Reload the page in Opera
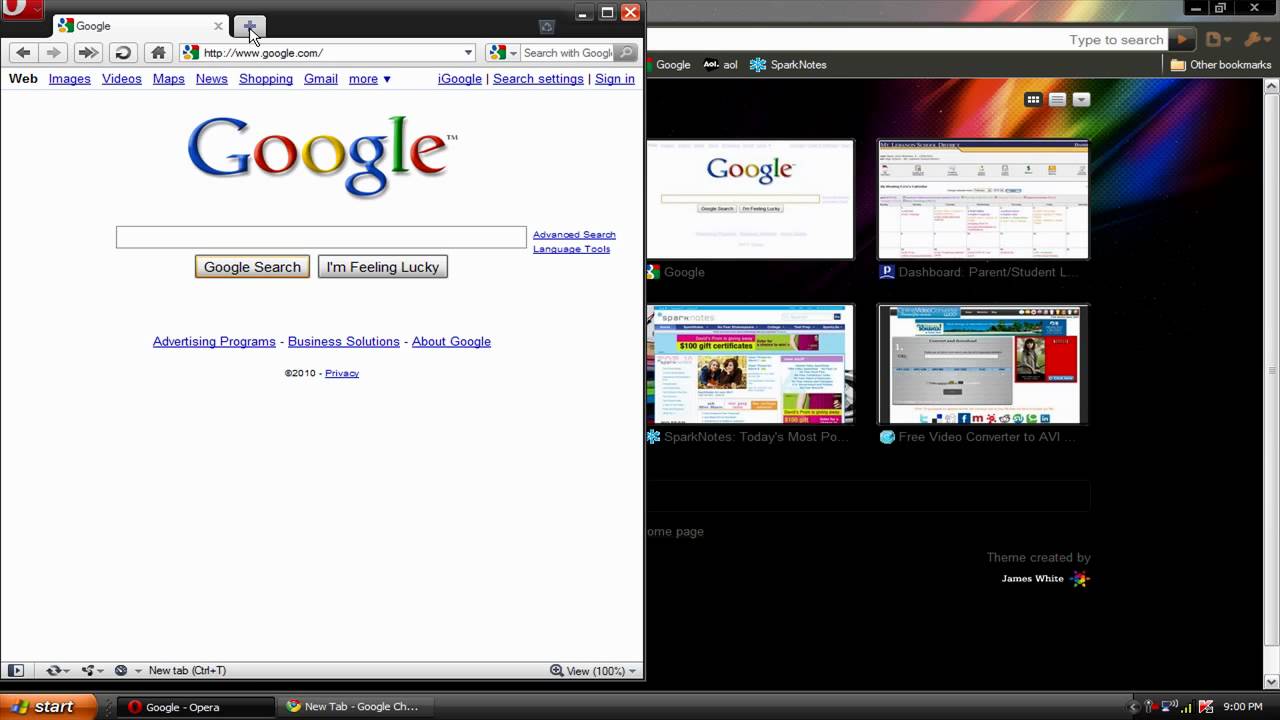The width and height of the screenshot is (1280, 720). click(122, 53)
